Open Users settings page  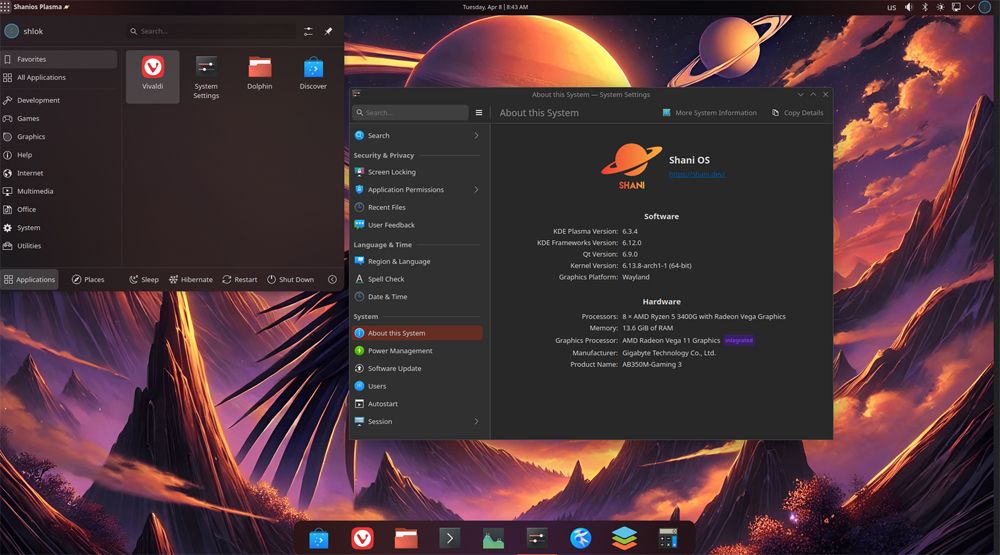click(x=417, y=386)
